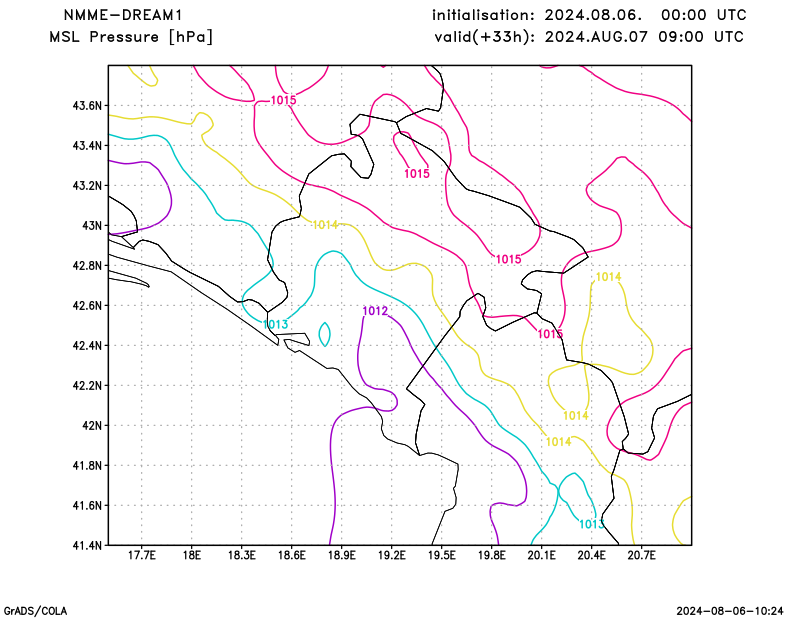This screenshot has height=618, width=800.
Task: Click the valid(+33h) 2024.AUG.07 09:00 UTC line
Action: click(589, 37)
